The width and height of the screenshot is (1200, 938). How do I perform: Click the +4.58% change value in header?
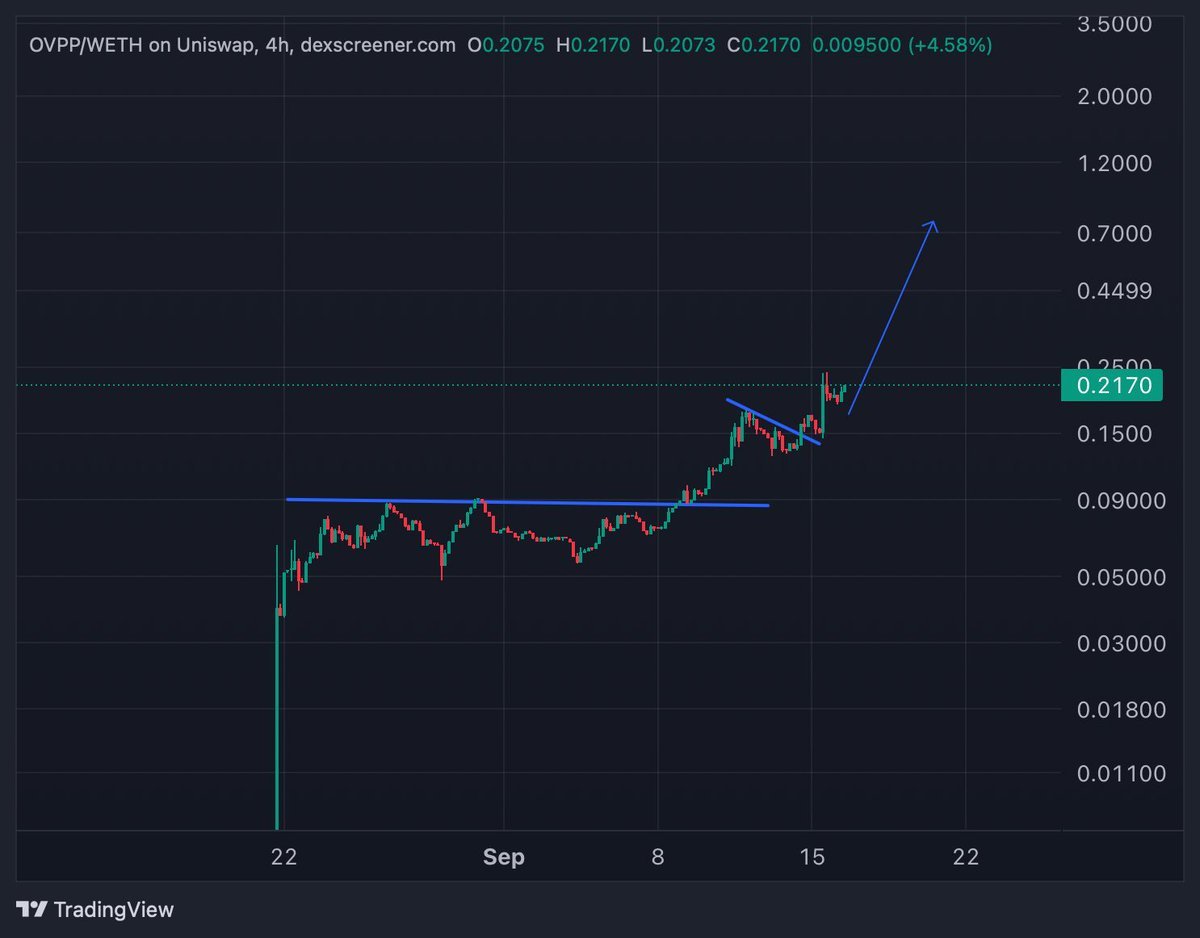[950, 45]
